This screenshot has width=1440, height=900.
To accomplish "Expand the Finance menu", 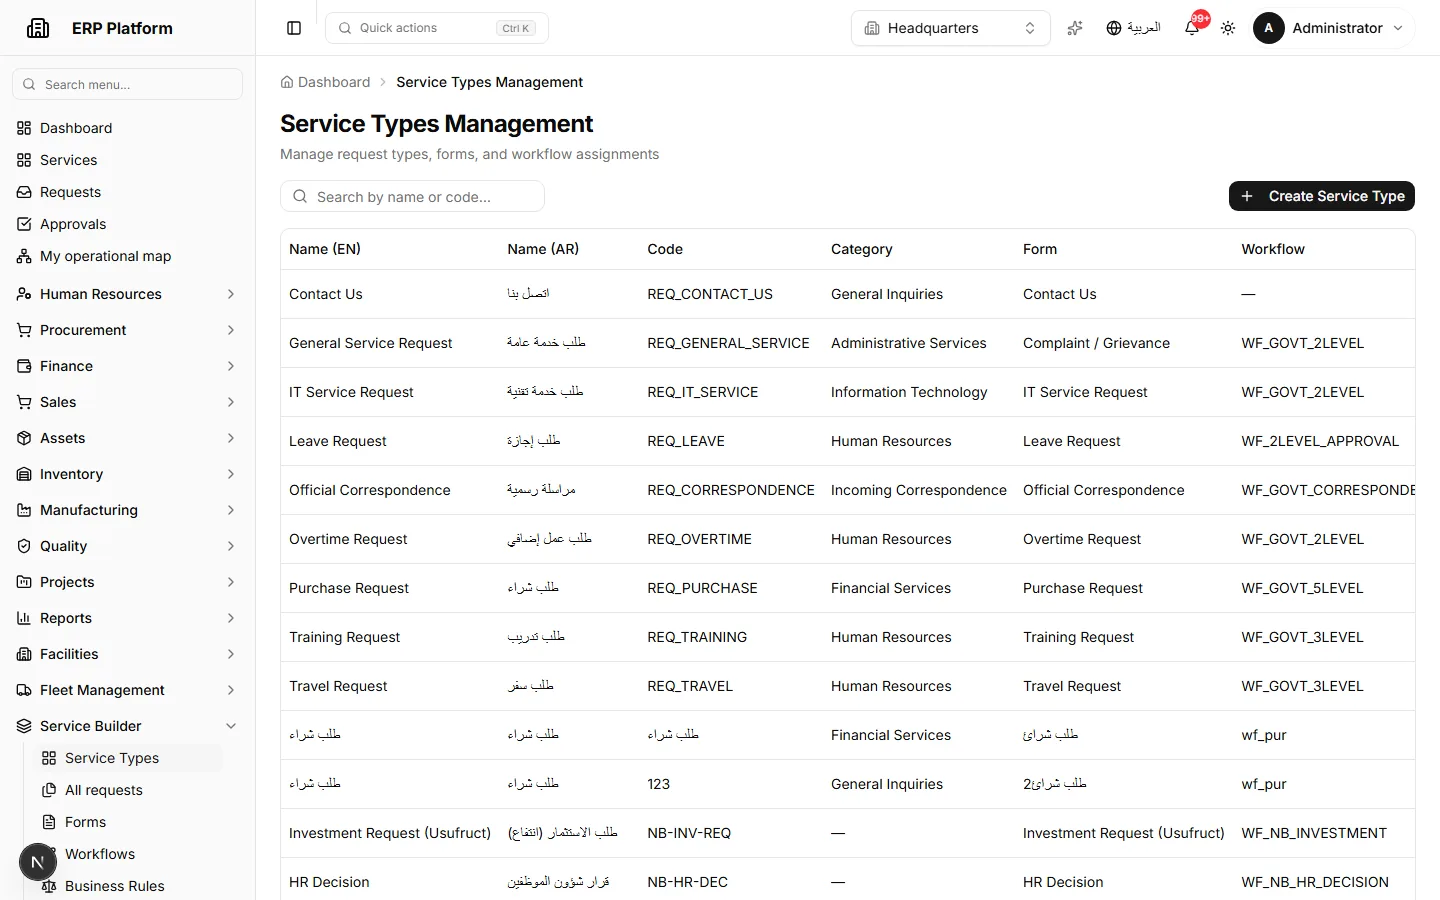I will (x=127, y=366).
